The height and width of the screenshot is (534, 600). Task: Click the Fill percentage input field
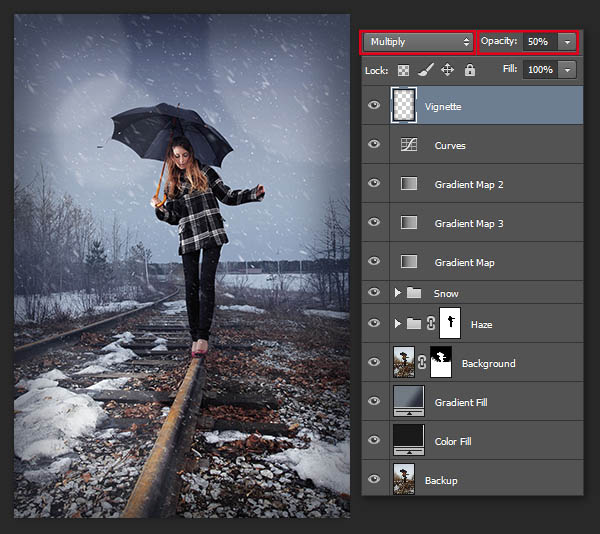tap(539, 70)
